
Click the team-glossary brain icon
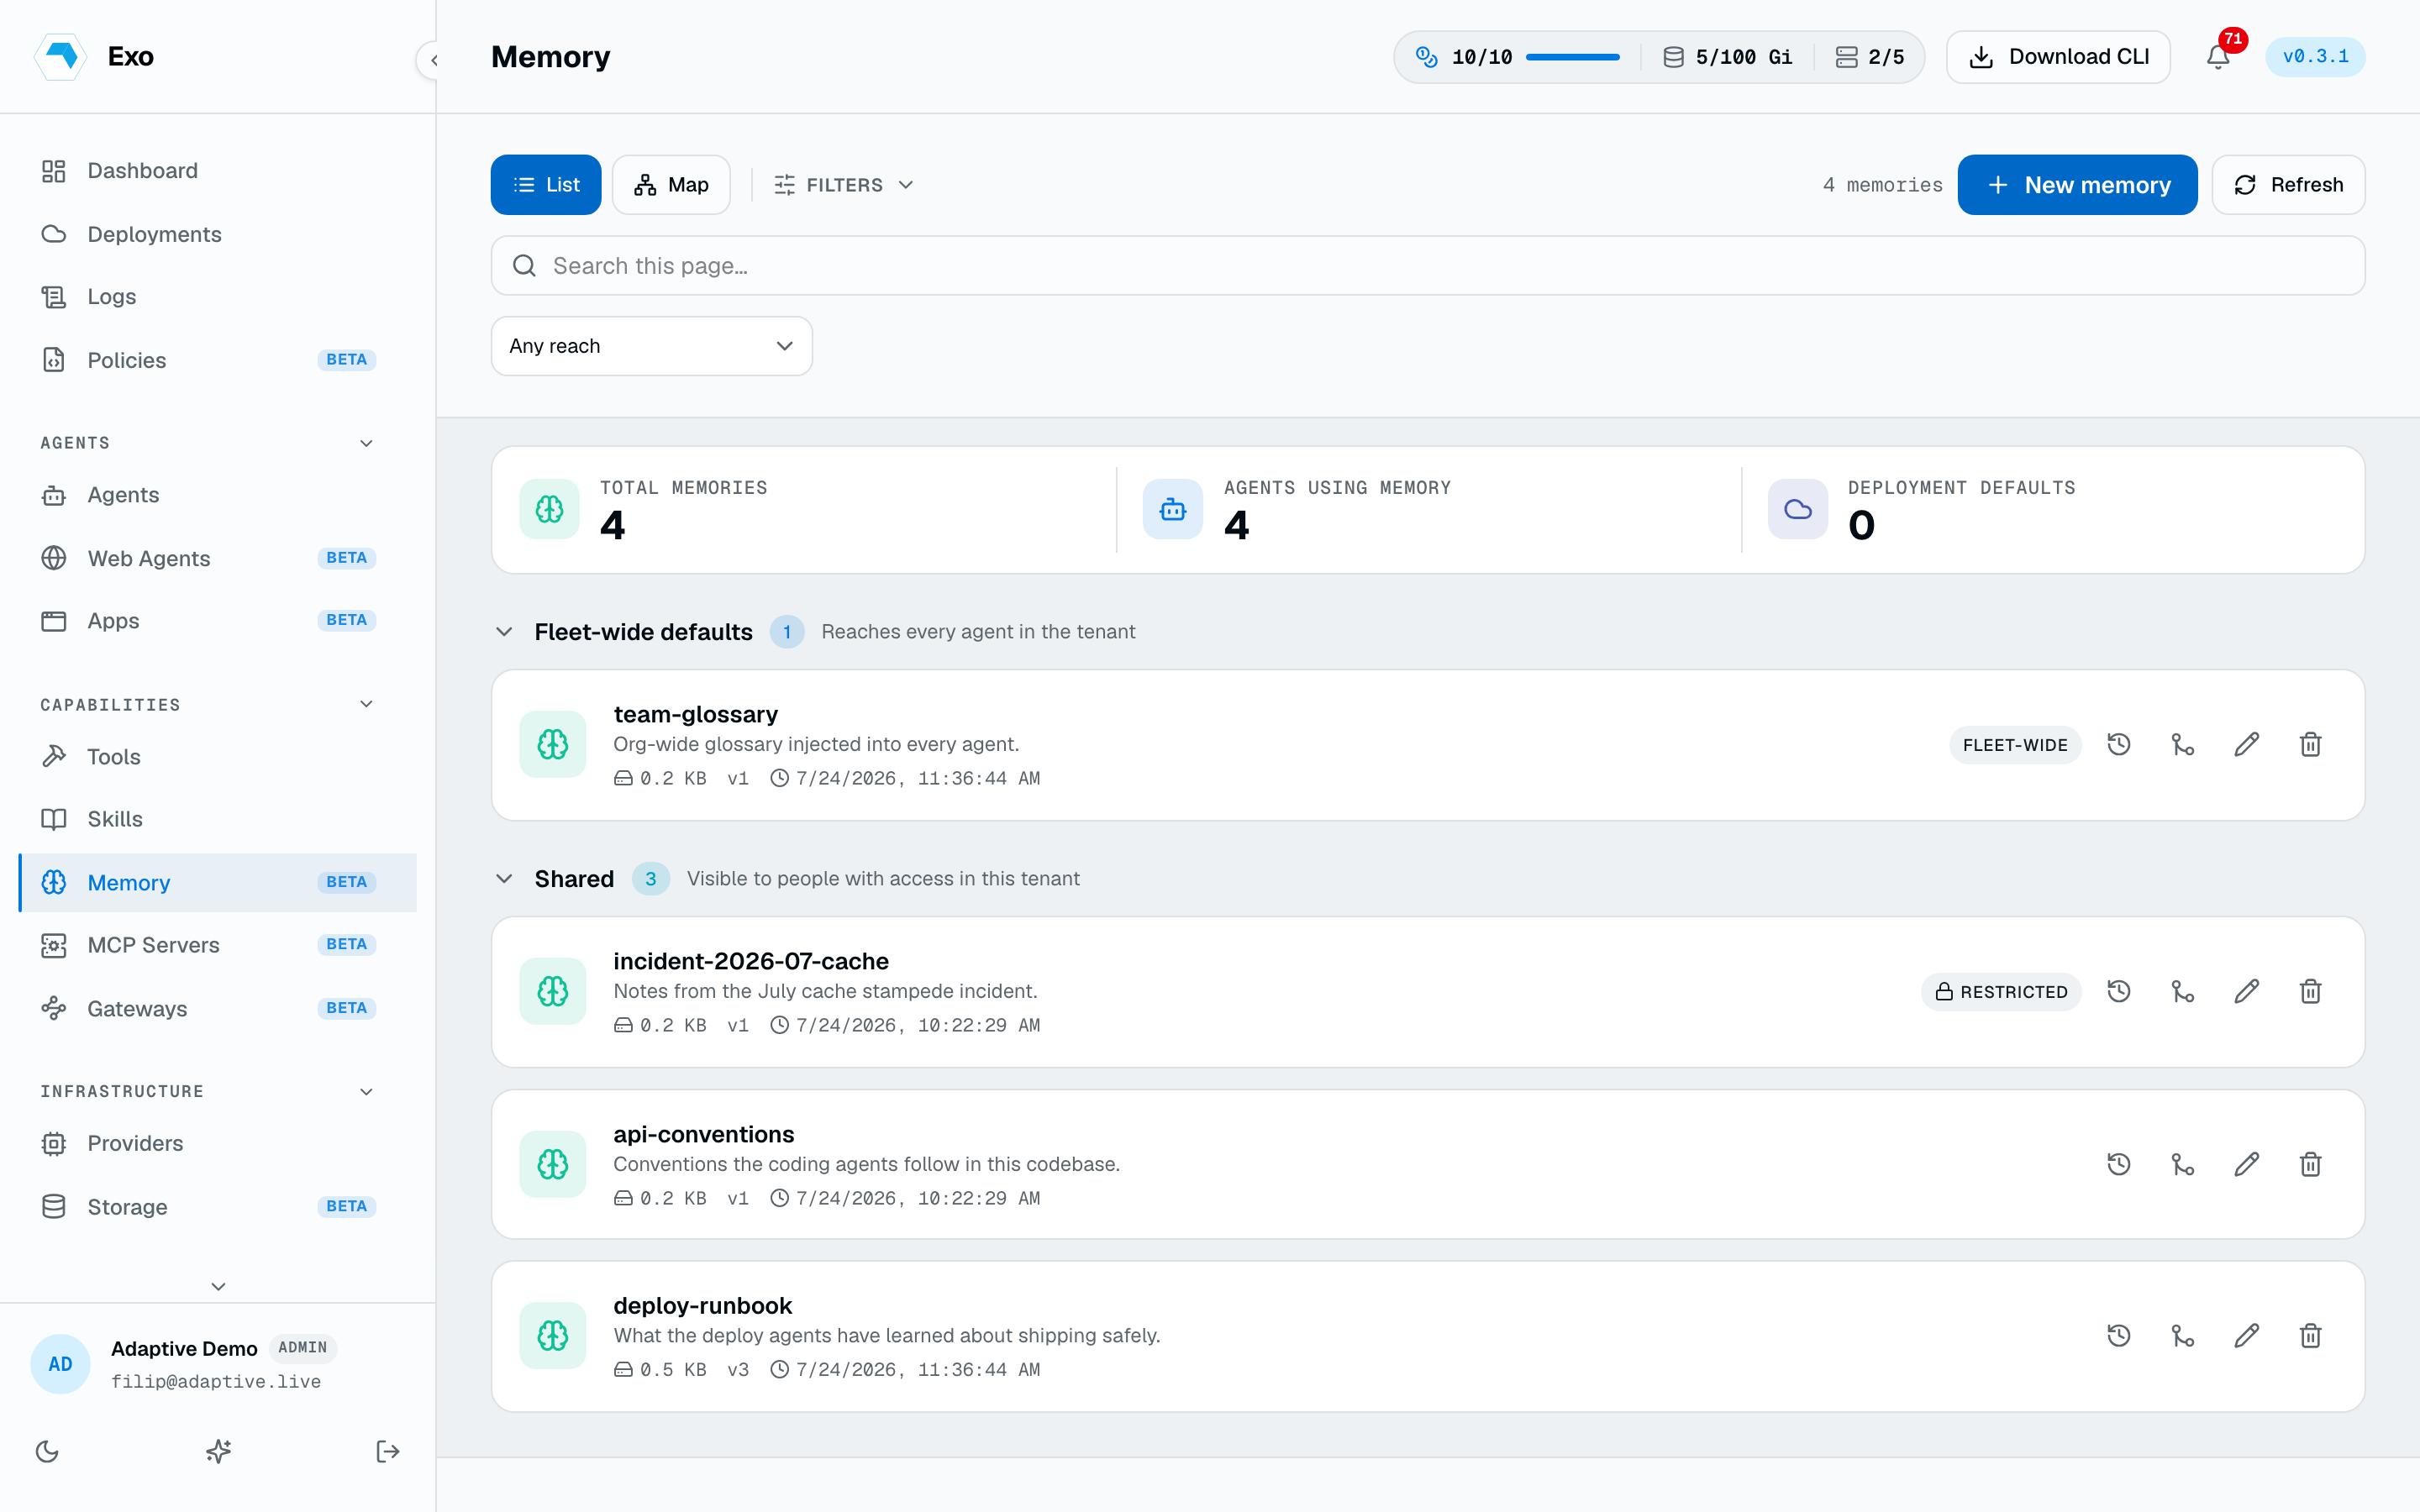click(552, 744)
